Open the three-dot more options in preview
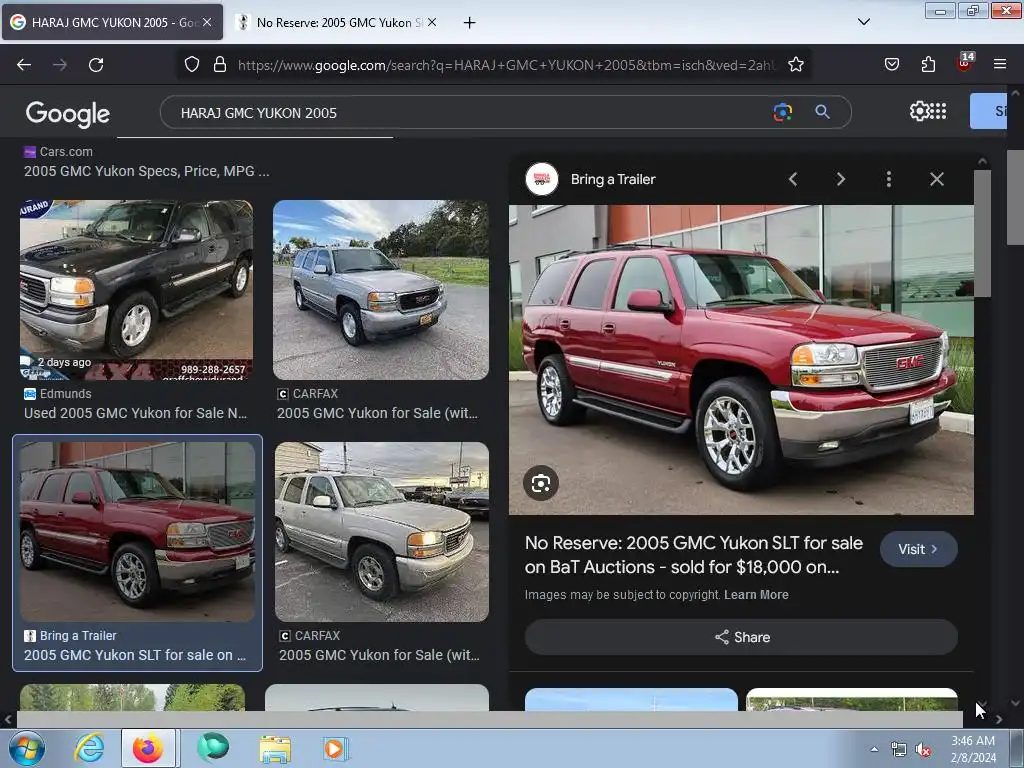The height and width of the screenshot is (768, 1024). pyautogui.click(x=889, y=179)
